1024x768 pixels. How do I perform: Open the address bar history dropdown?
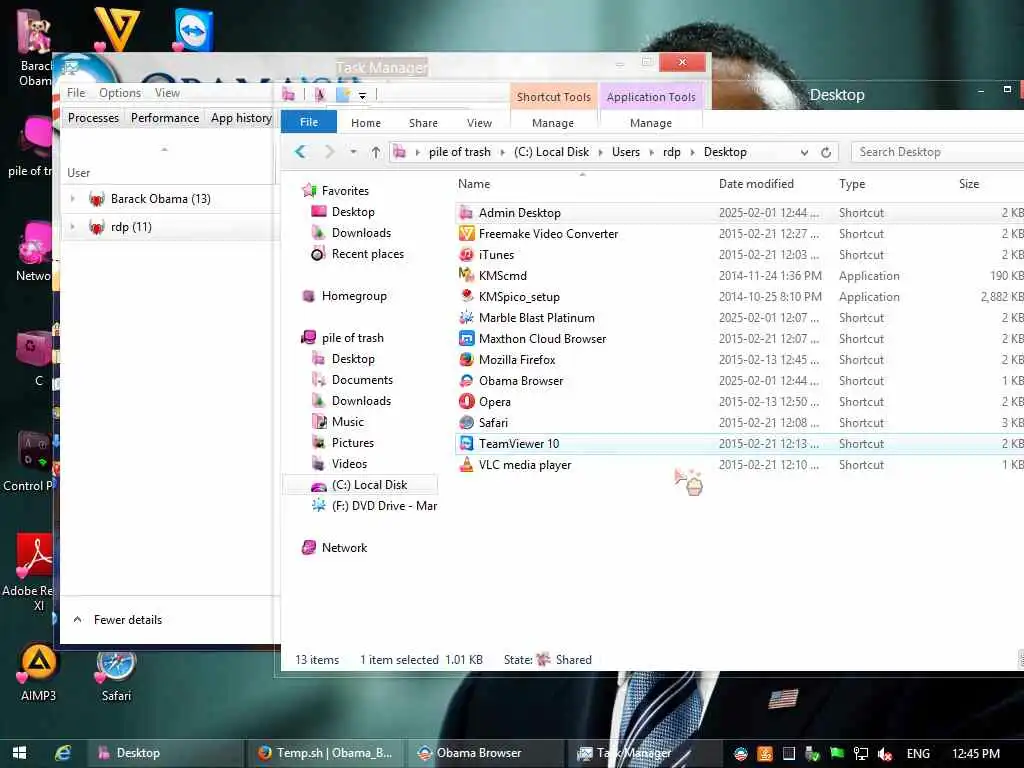point(805,152)
